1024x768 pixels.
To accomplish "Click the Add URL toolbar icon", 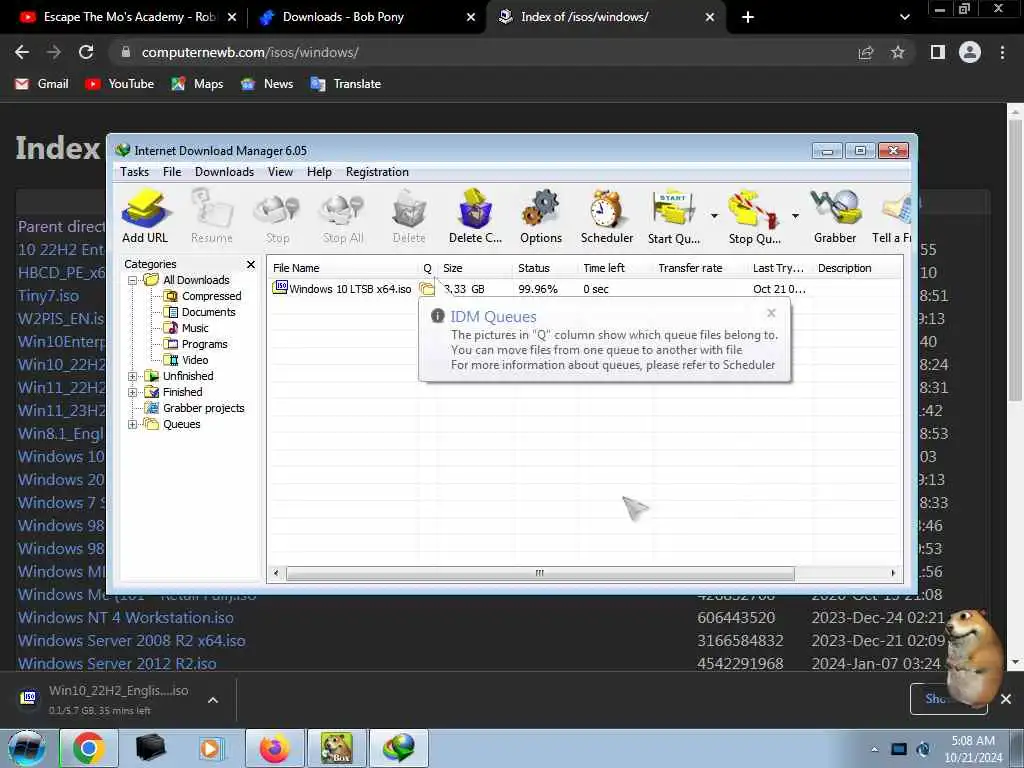I will (145, 216).
